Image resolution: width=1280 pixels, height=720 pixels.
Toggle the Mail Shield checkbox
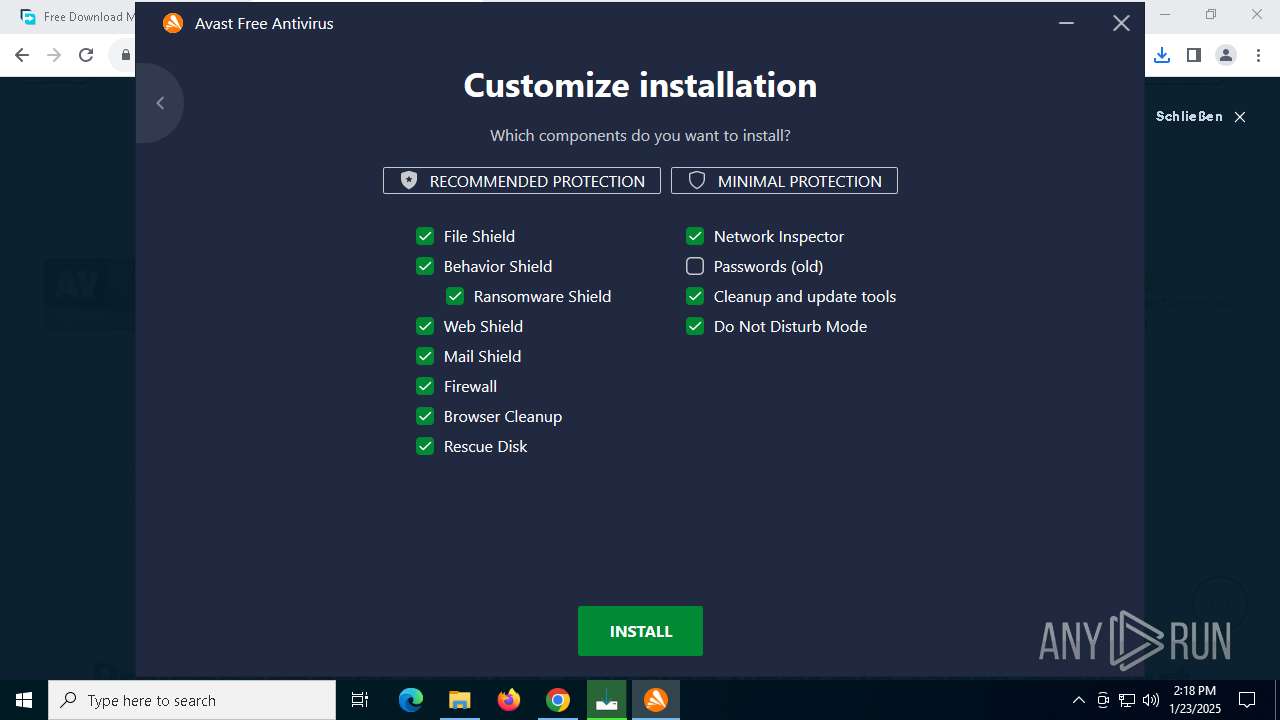[425, 356]
